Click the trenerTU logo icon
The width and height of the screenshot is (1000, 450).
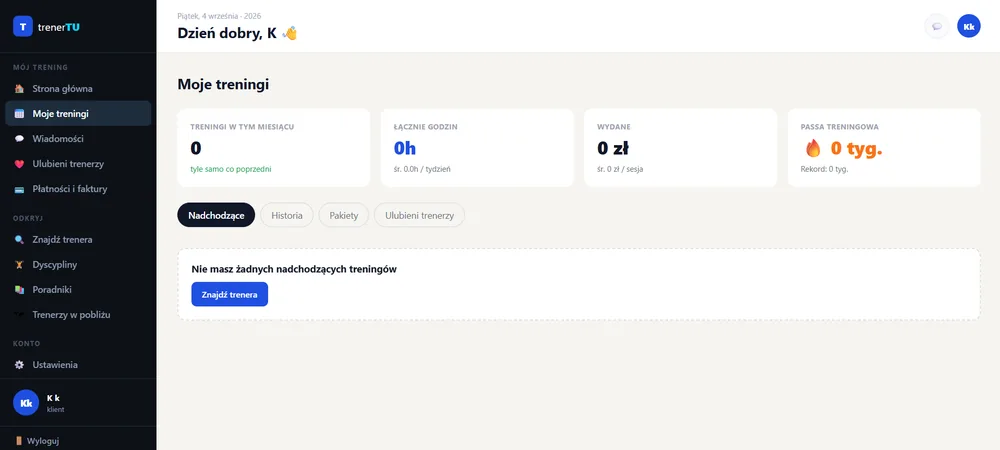[23, 26]
